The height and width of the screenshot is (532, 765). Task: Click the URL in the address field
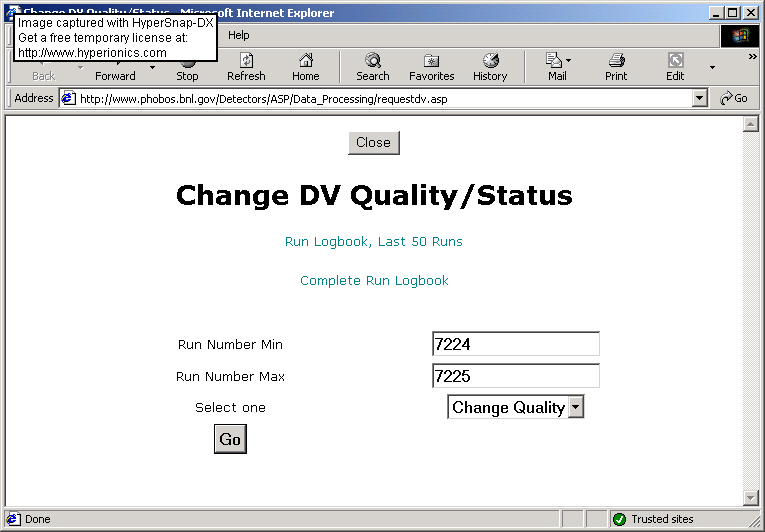point(263,99)
